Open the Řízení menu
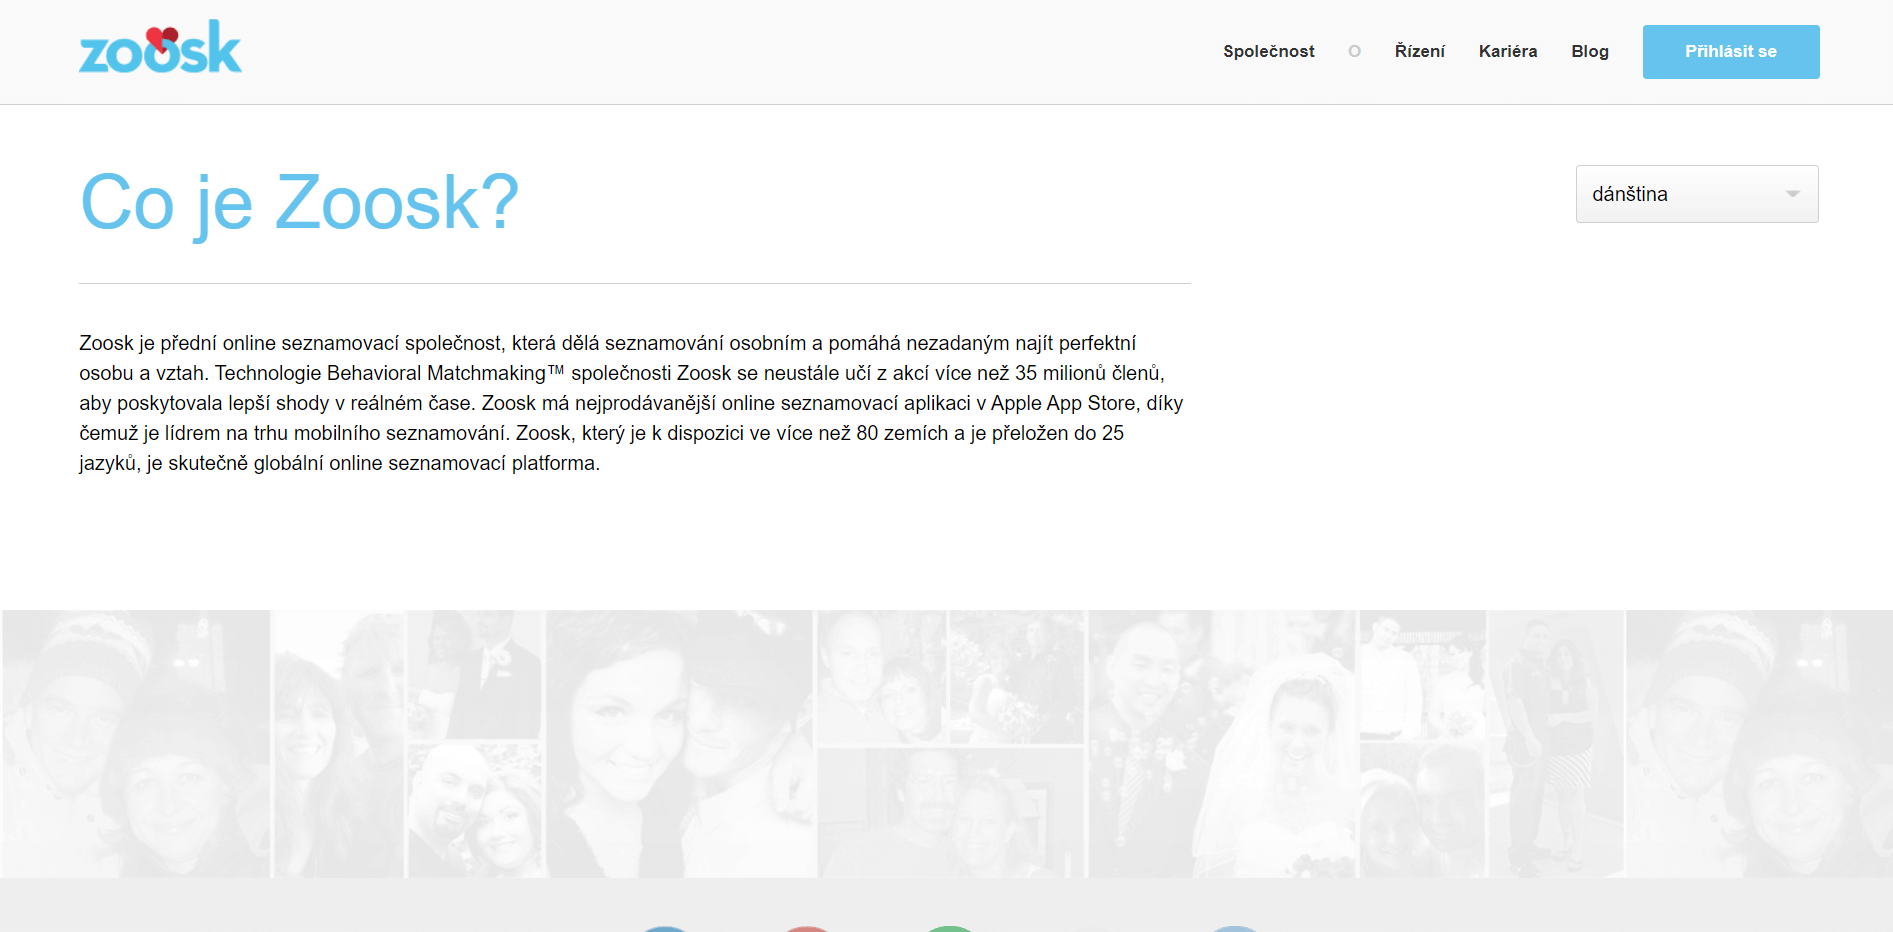1893x932 pixels. tap(1419, 51)
